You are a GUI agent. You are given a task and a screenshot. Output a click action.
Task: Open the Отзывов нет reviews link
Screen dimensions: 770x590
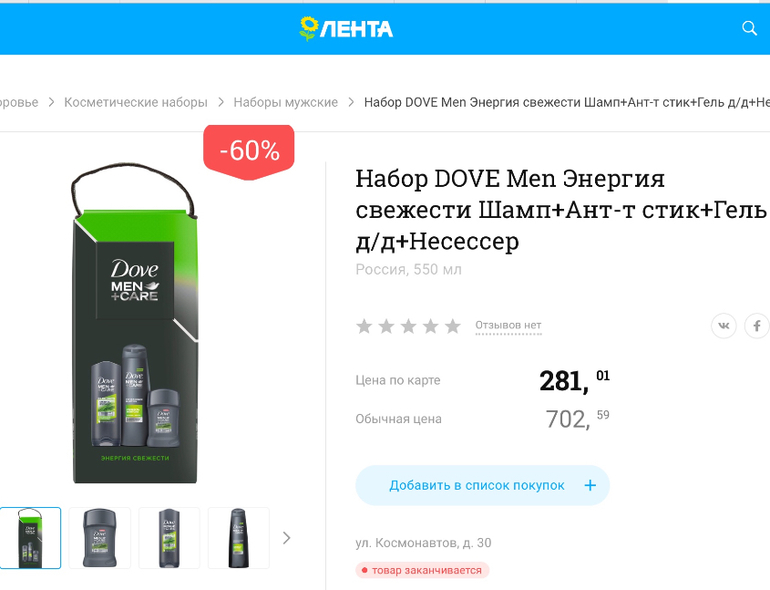tap(508, 325)
